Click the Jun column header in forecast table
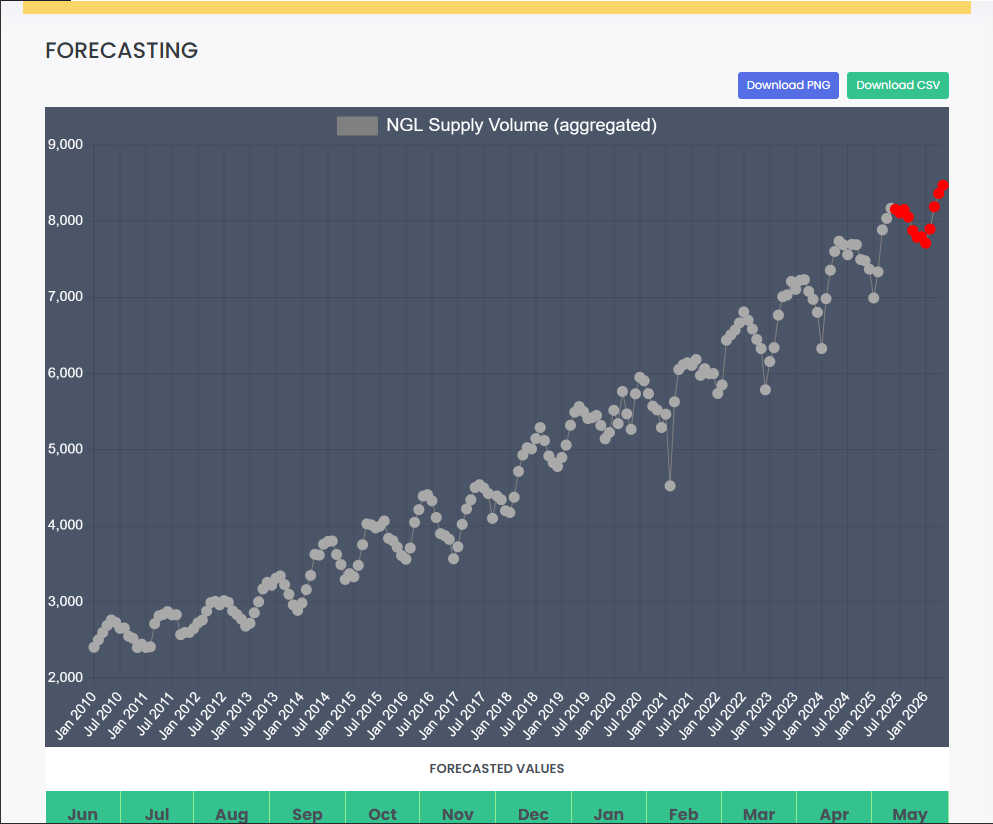This screenshot has height=824, width=993. click(x=82, y=813)
